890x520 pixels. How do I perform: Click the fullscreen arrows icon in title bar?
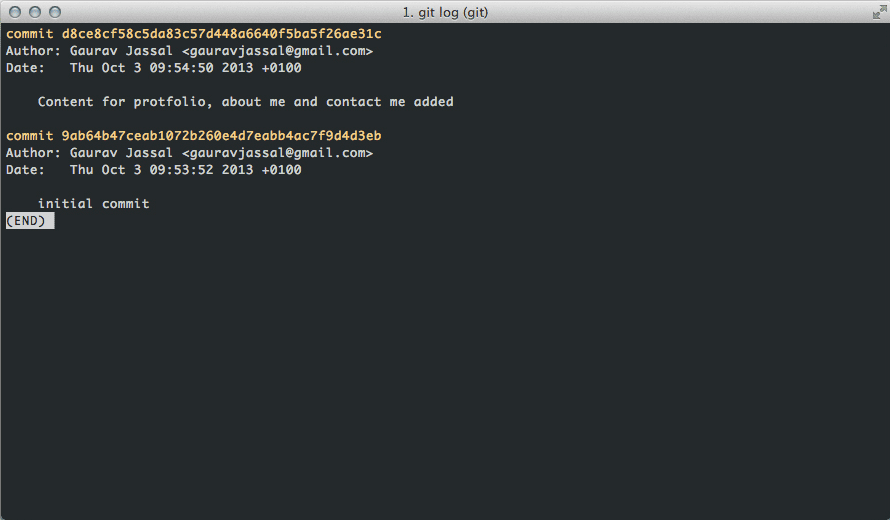pos(877,12)
